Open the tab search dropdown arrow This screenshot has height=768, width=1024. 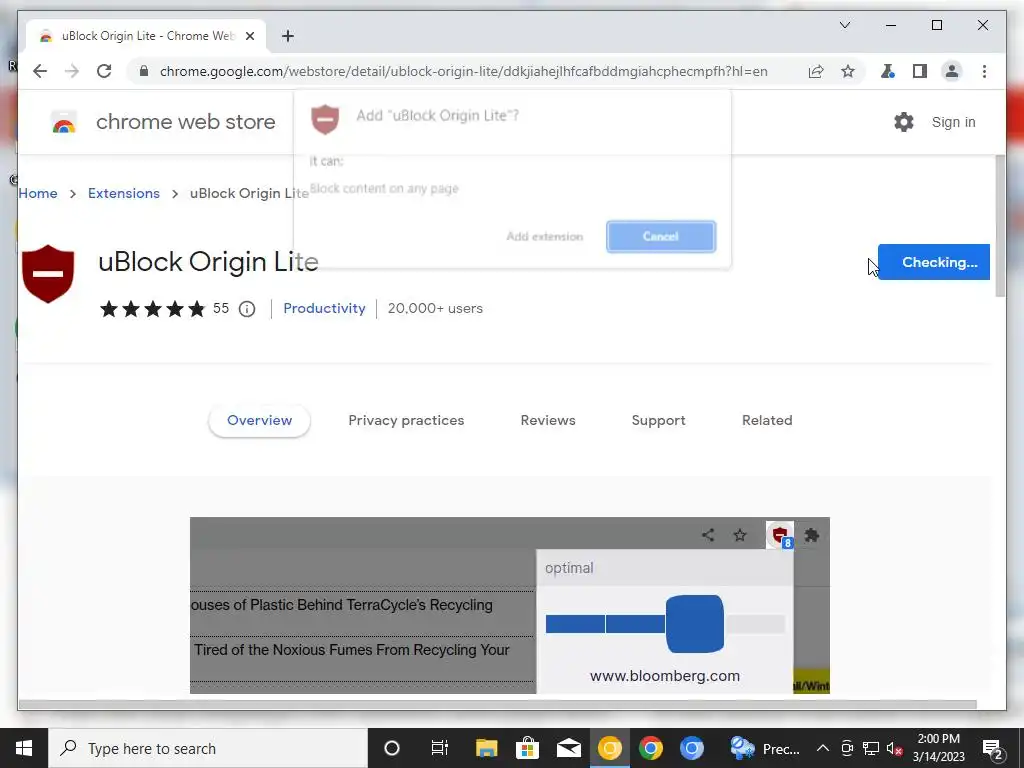click(x=844, y=25)
